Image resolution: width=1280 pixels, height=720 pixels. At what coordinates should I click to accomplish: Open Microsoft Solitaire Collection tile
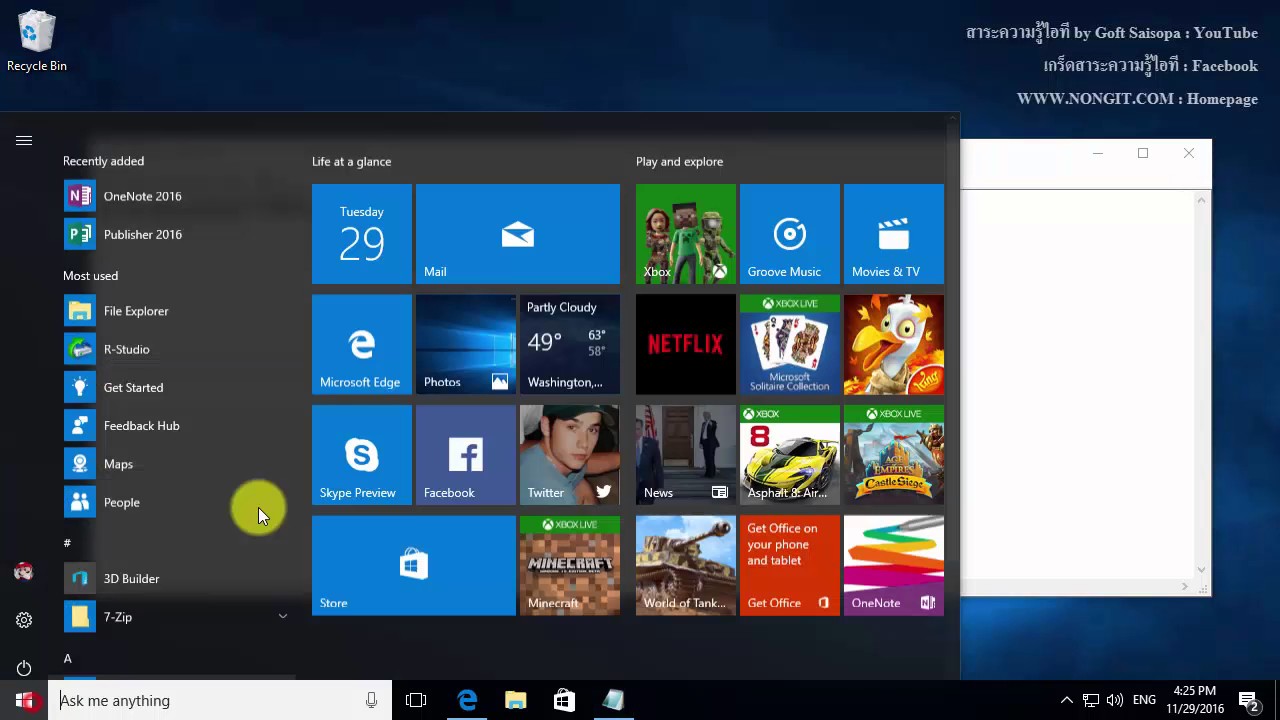(790, 344)
